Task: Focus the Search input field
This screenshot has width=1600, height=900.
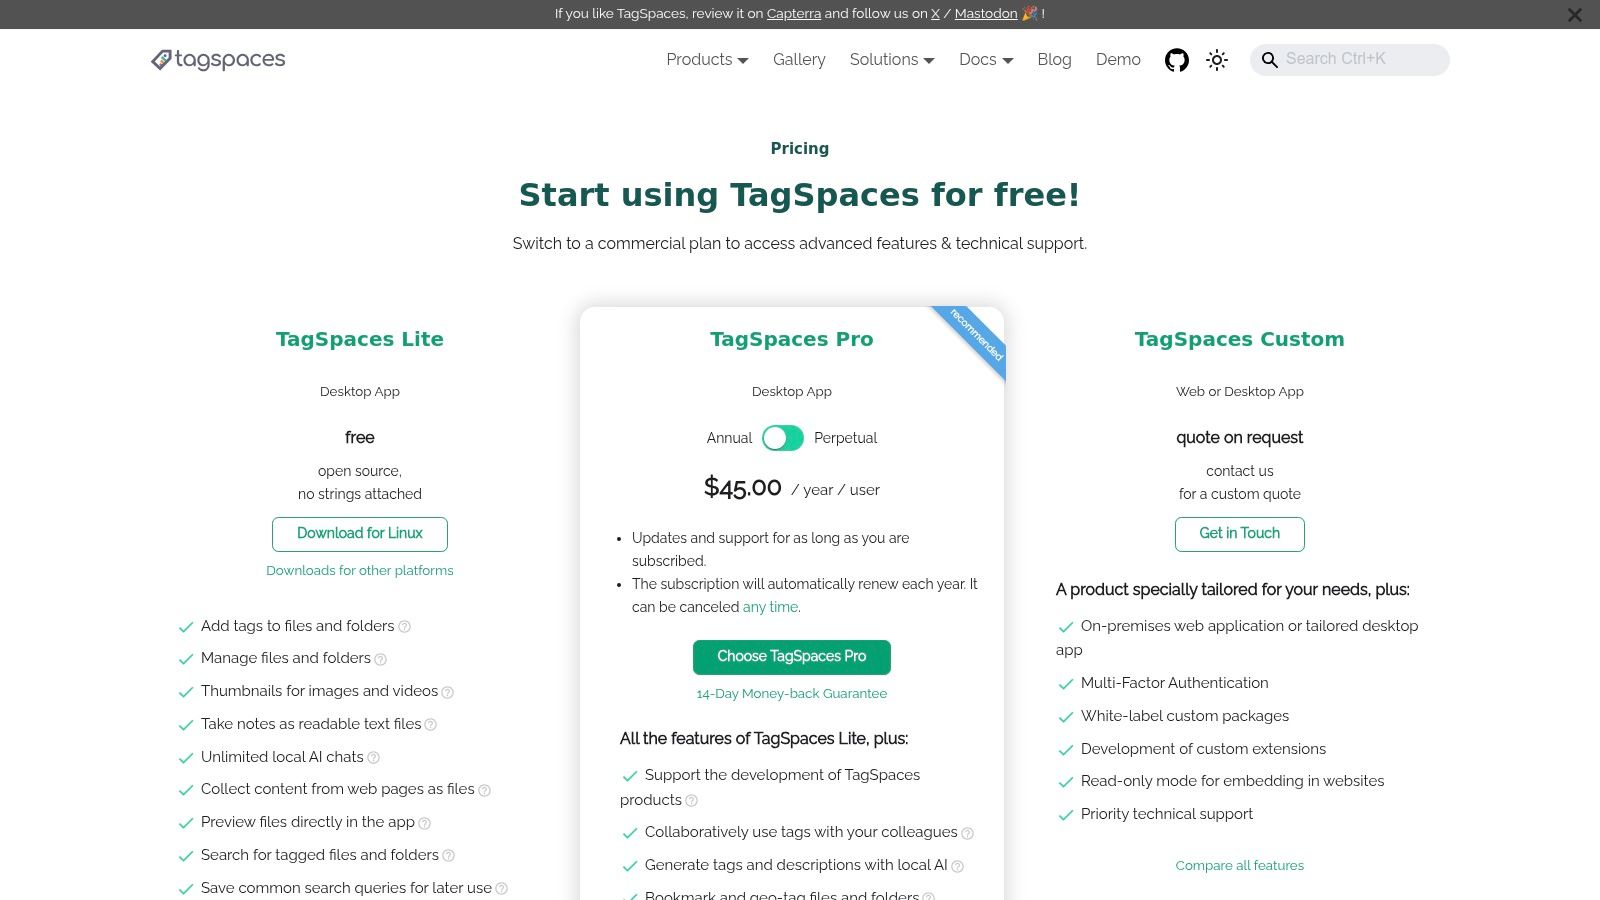Action: click(x=1360, y=60)
